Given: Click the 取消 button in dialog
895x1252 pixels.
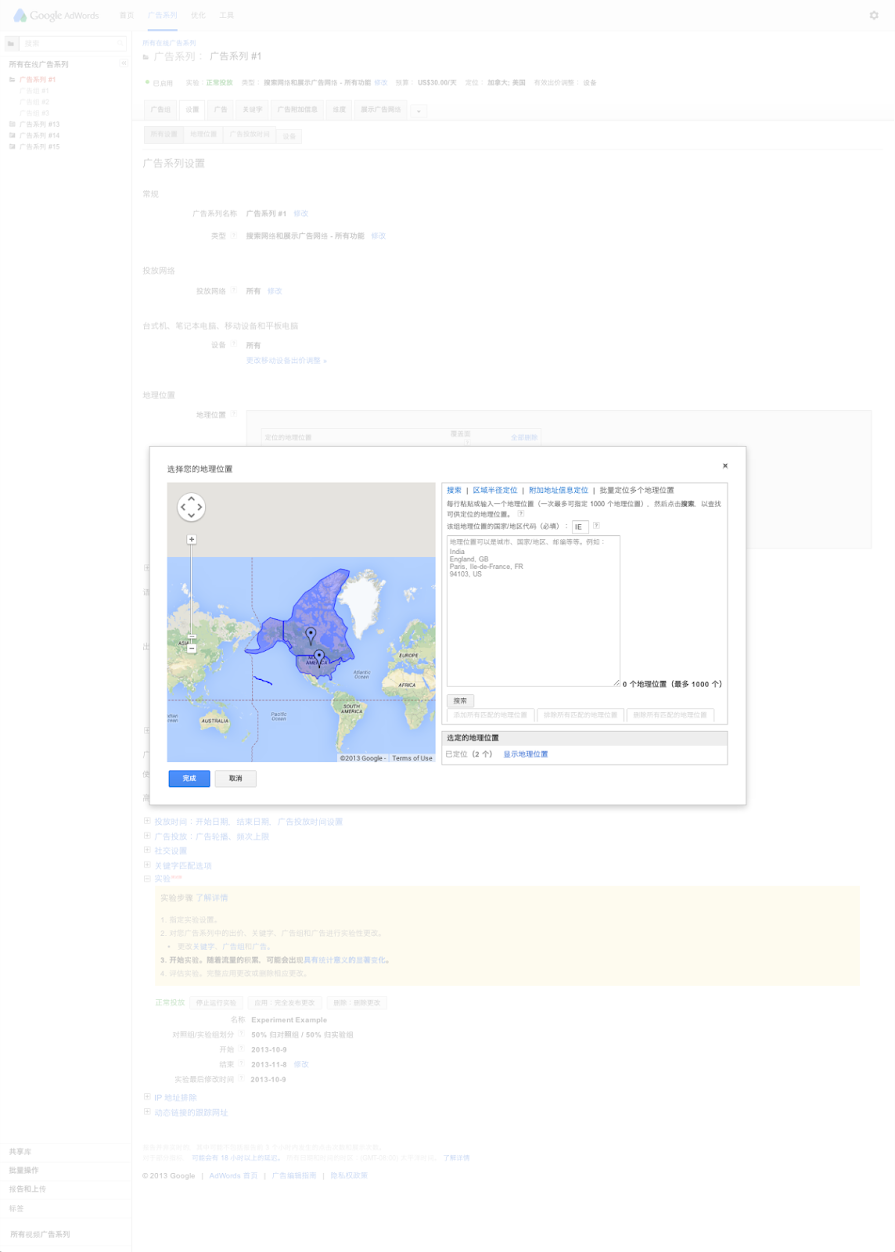Looking at the screenshot, I should (x=235, y=778).
